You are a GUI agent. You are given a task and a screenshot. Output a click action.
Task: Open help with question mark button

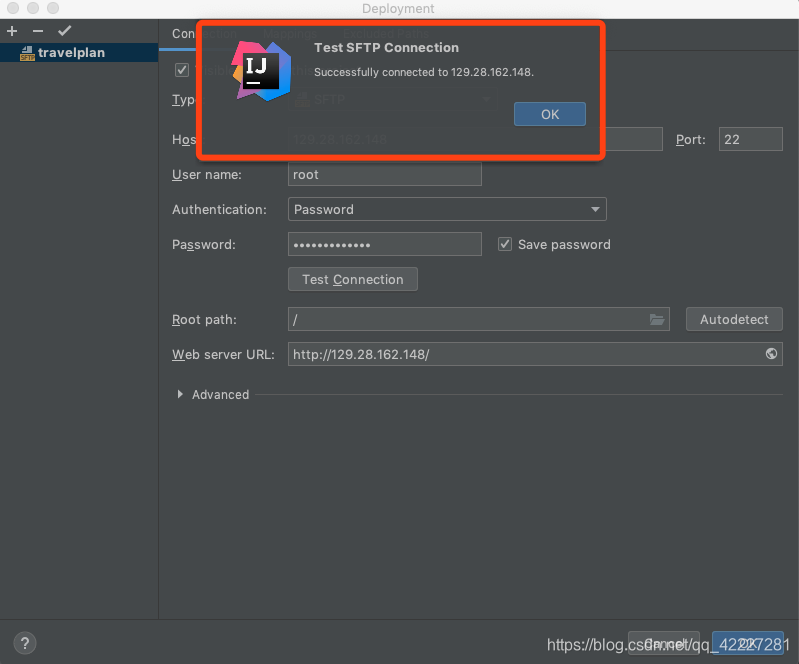(24, 643)
